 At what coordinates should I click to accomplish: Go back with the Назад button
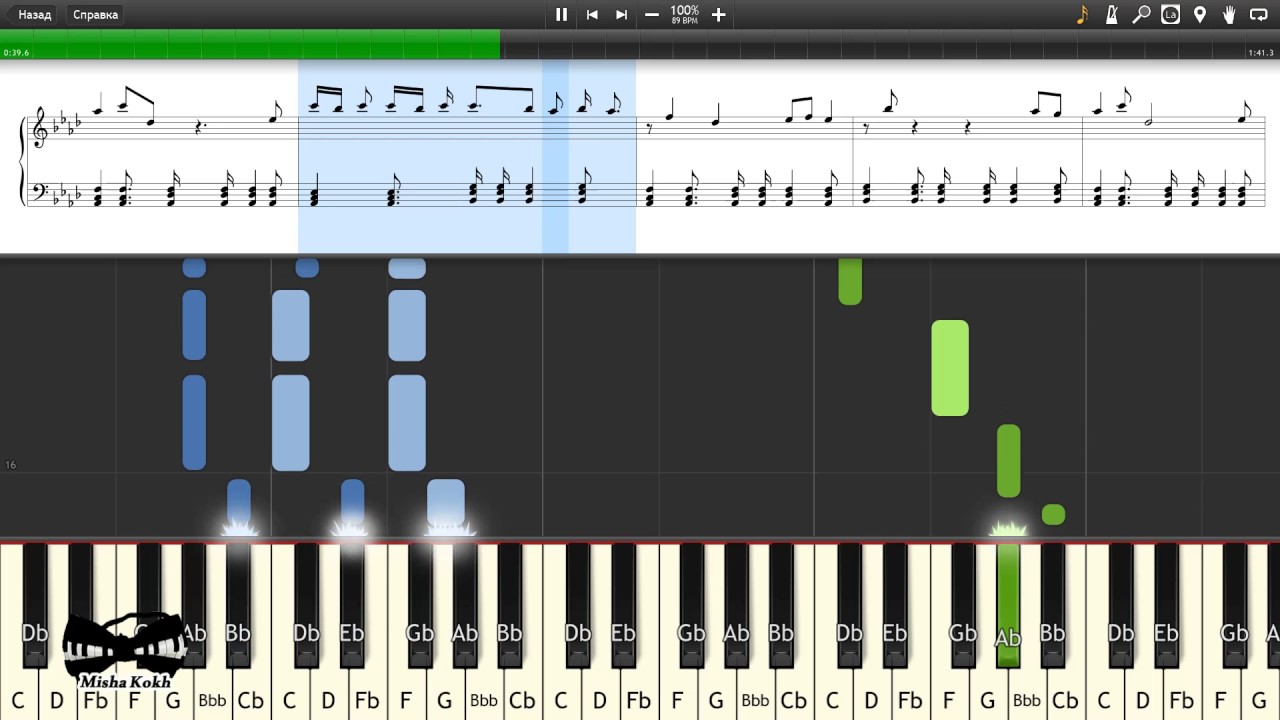click(29, 15)
